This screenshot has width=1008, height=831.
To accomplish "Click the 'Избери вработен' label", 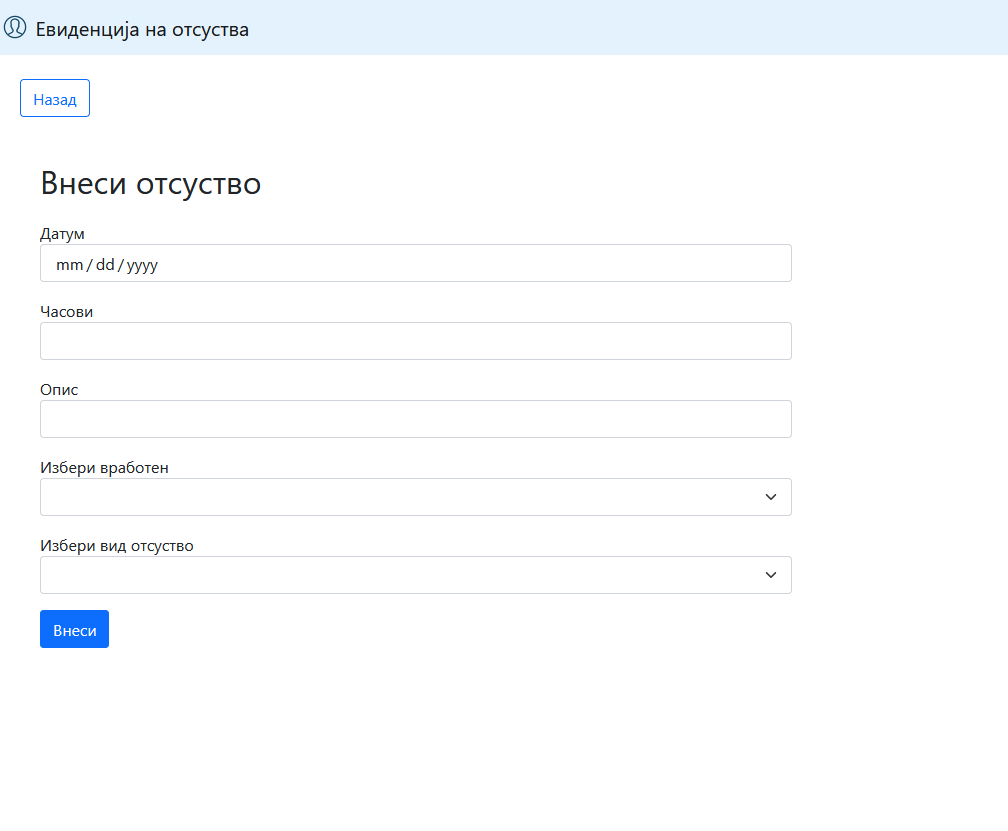I will point(104,468).
